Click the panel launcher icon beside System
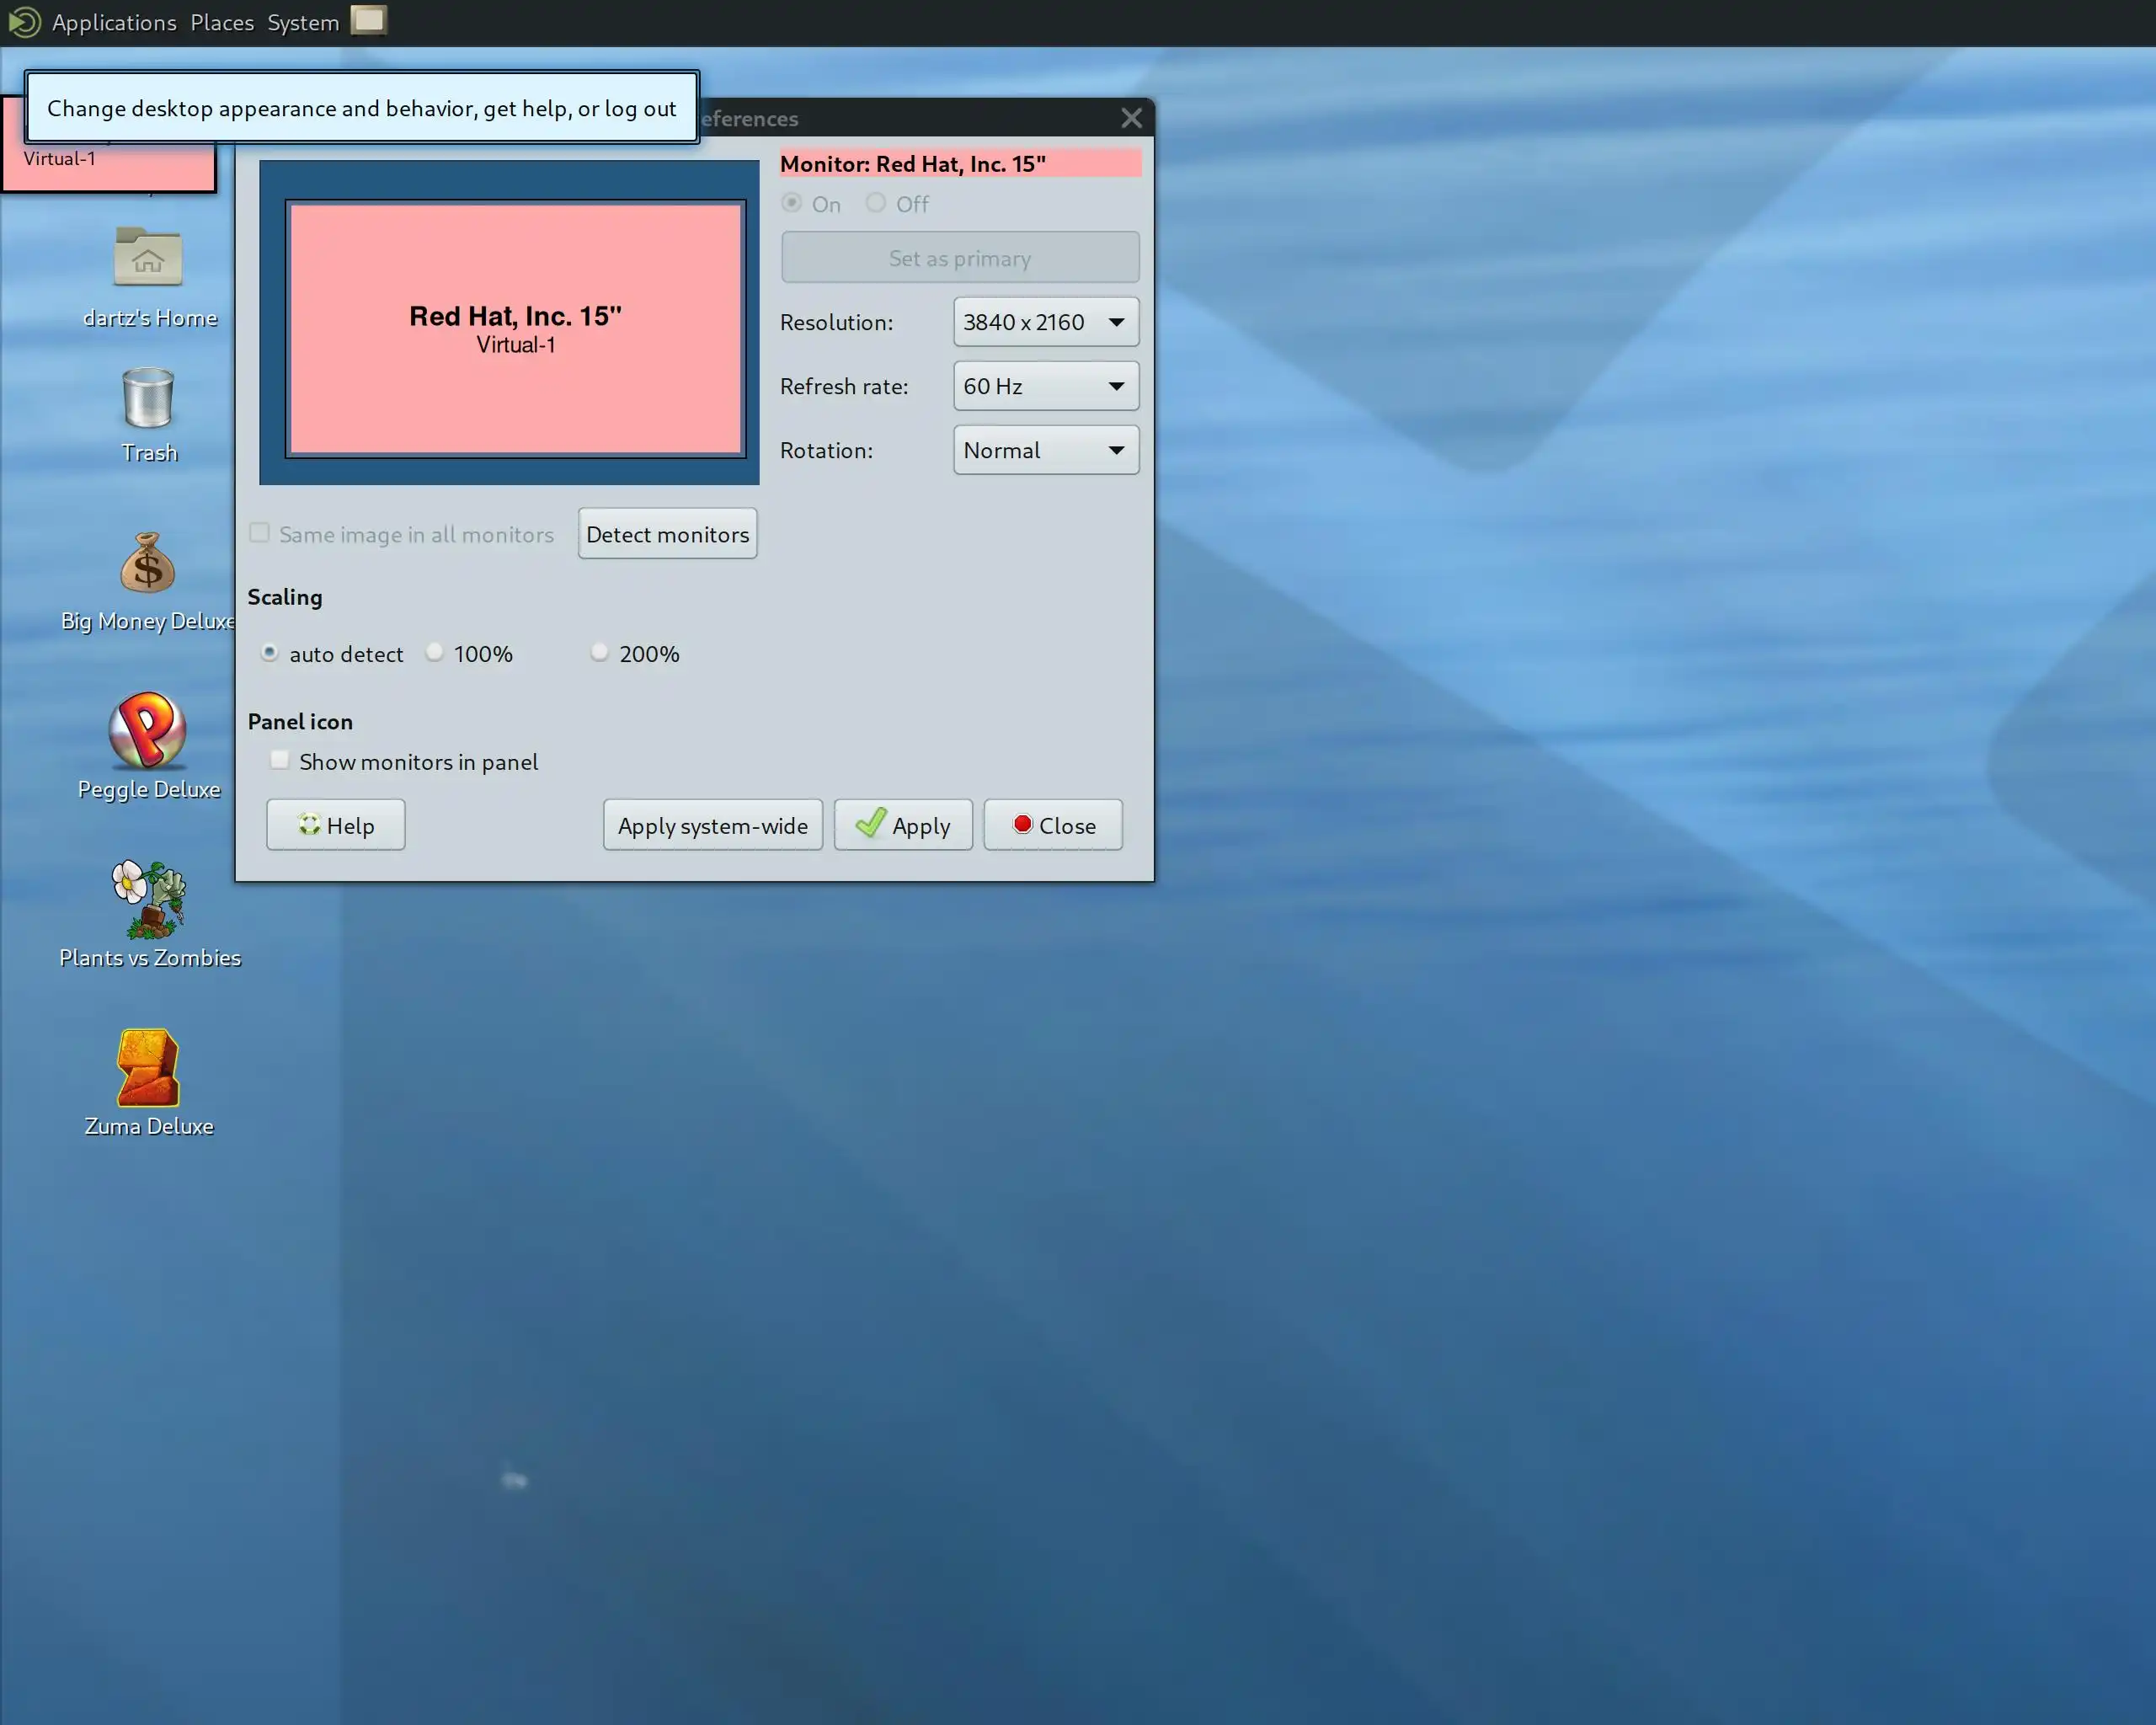 point(368,21)
